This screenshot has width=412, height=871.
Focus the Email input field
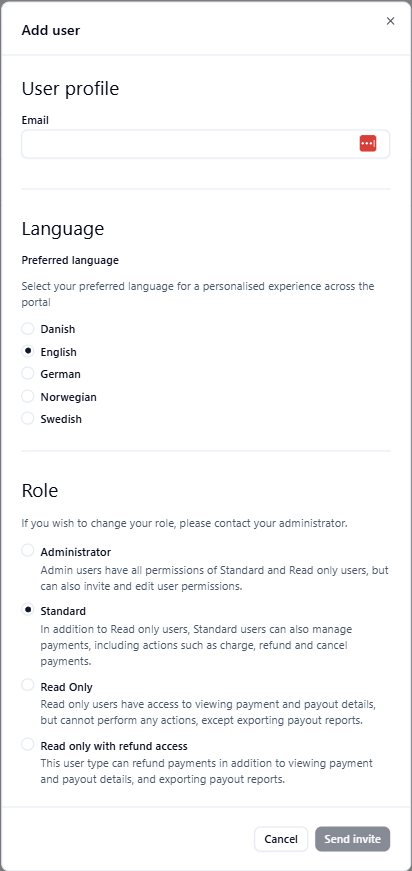pos(205,144)
